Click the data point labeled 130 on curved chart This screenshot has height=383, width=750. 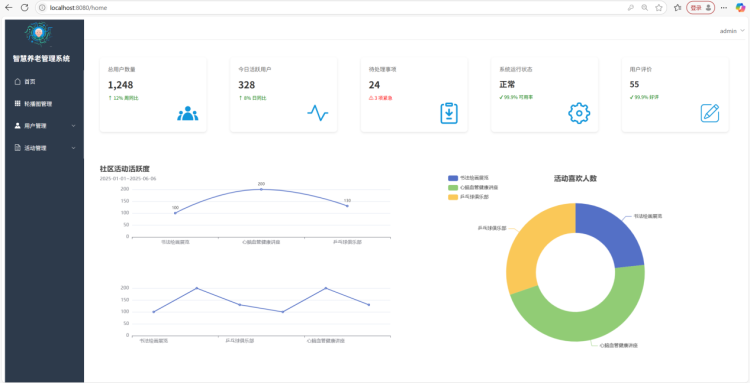(x=347, y=206)
